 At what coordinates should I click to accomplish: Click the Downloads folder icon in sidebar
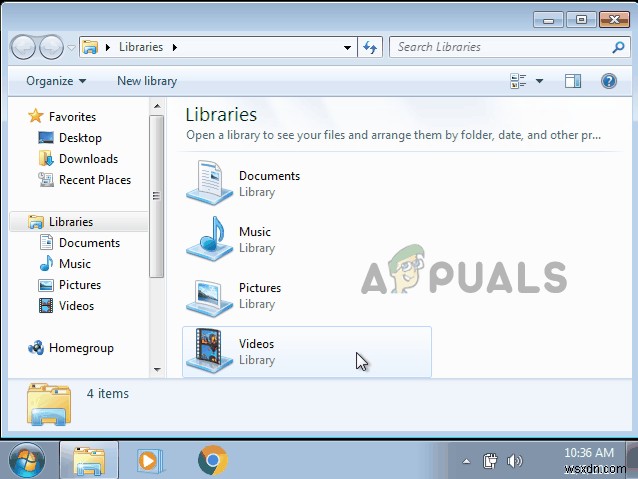(46, 158)
